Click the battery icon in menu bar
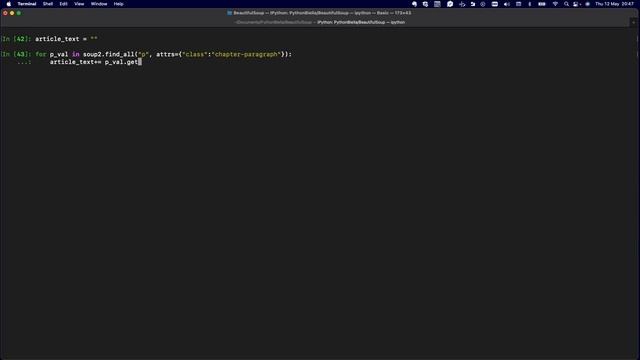 click(542, 4)
